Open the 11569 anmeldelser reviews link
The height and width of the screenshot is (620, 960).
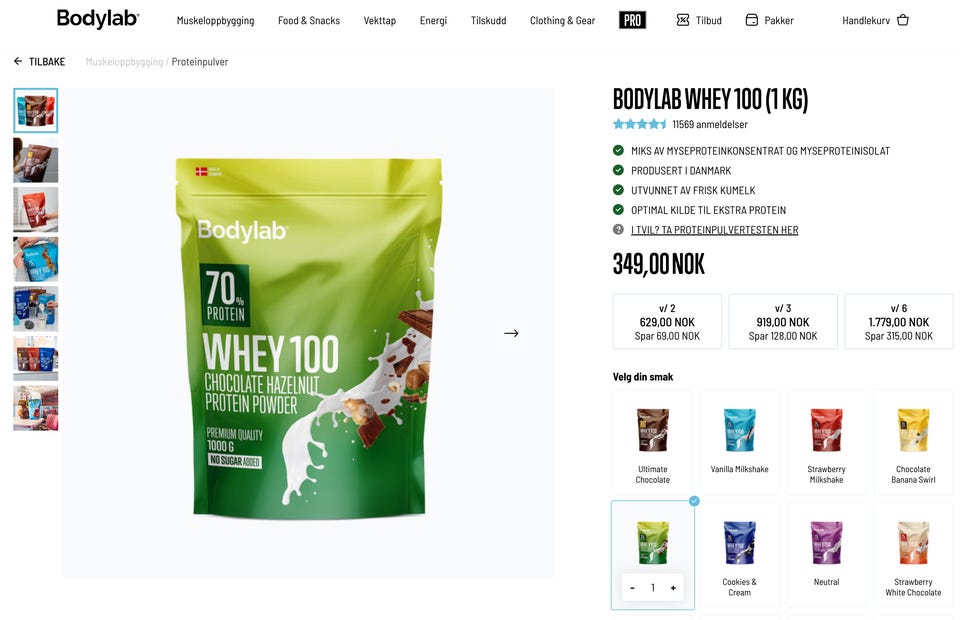(710, 124)
